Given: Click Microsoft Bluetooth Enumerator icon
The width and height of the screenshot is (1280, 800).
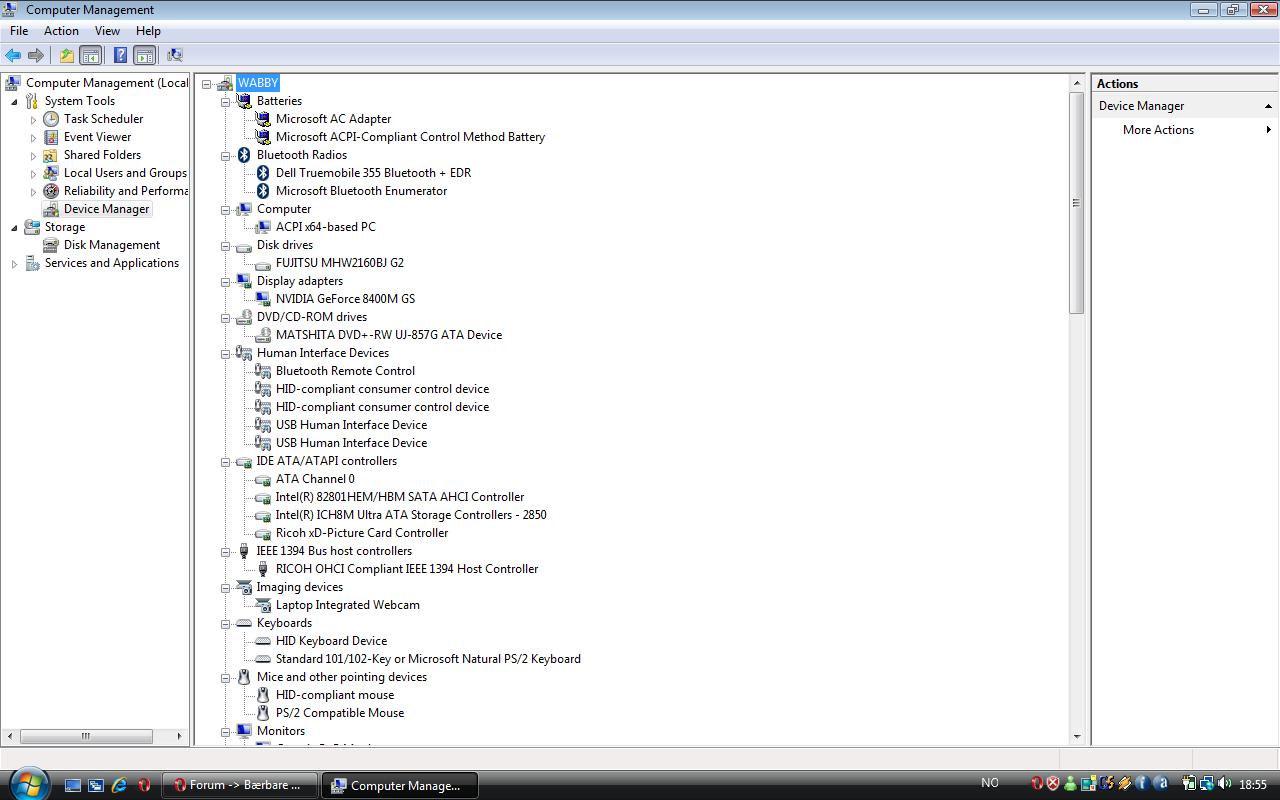Looking at the screenshot, I should tap(263, 191).
